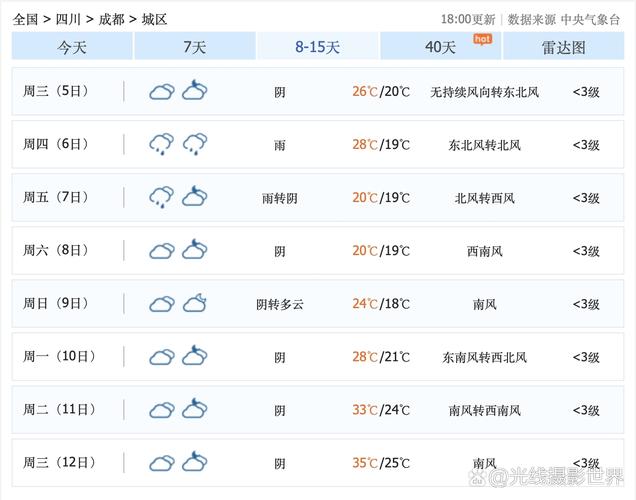Open the 40天 forecast tab
636x500 pixels.
coord(440,47)
